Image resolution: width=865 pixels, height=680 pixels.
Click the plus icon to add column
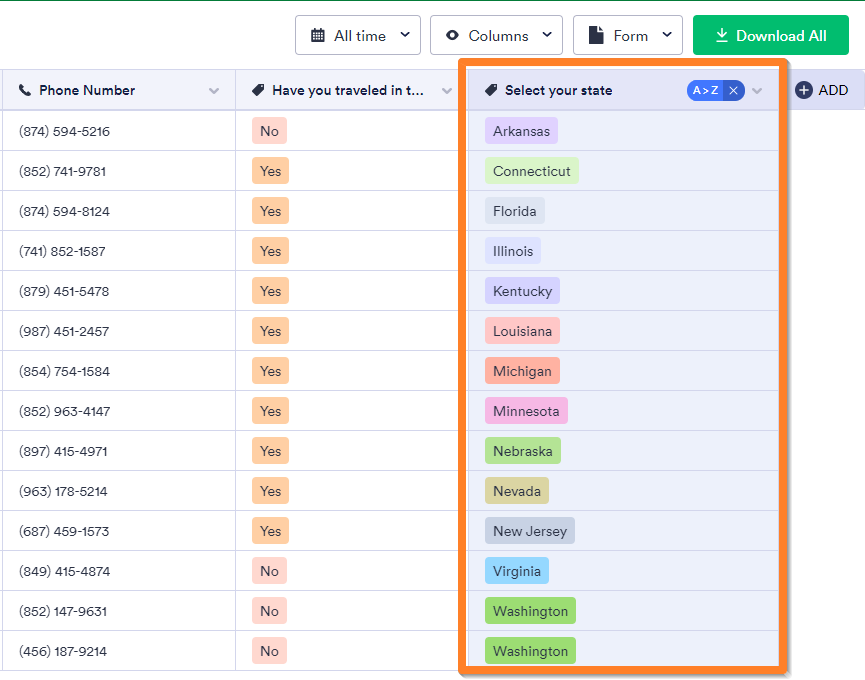coord(804,90)
